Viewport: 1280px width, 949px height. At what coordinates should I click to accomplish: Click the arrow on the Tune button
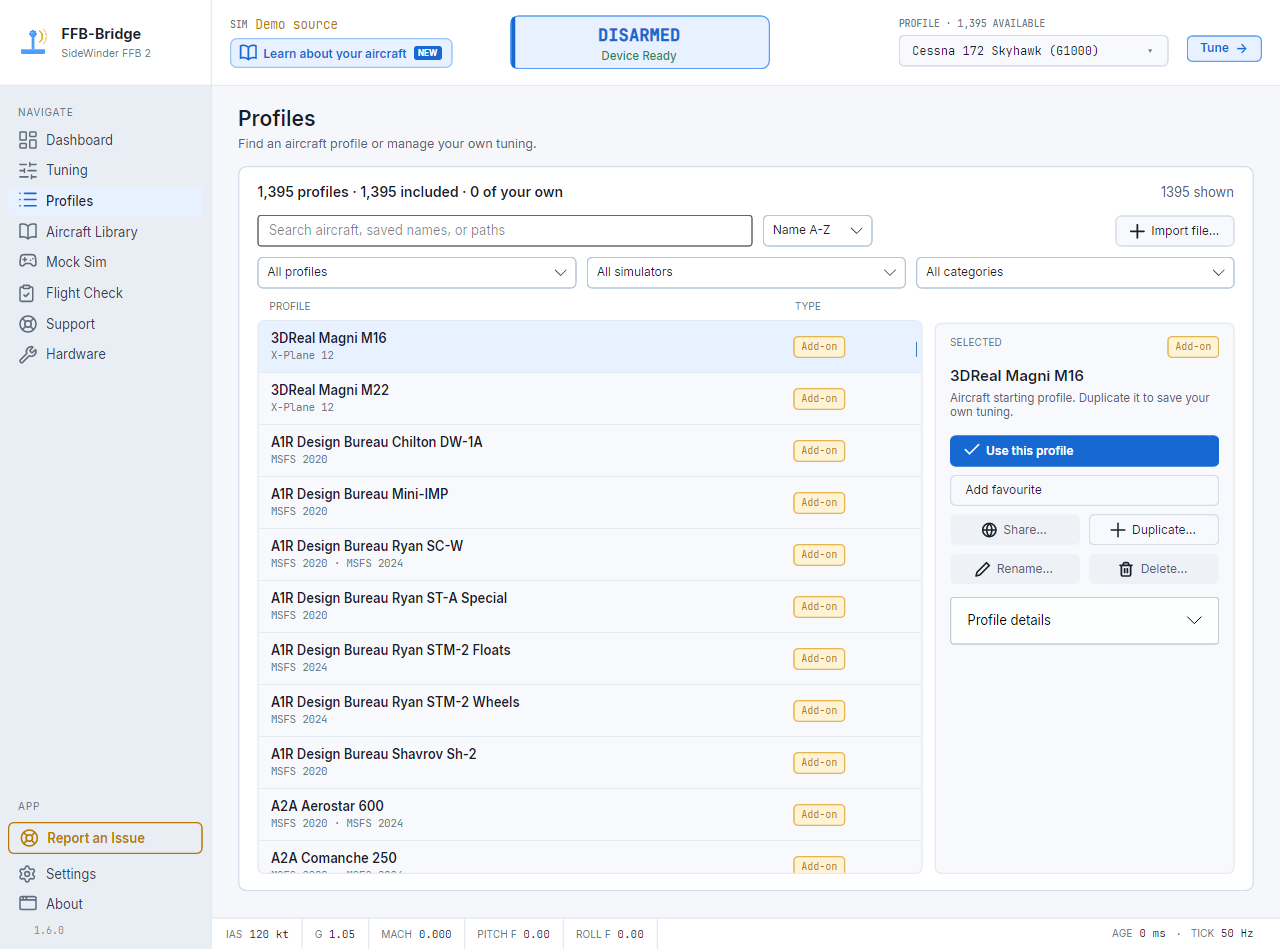pyautogui.click(x=1242, y=48)
